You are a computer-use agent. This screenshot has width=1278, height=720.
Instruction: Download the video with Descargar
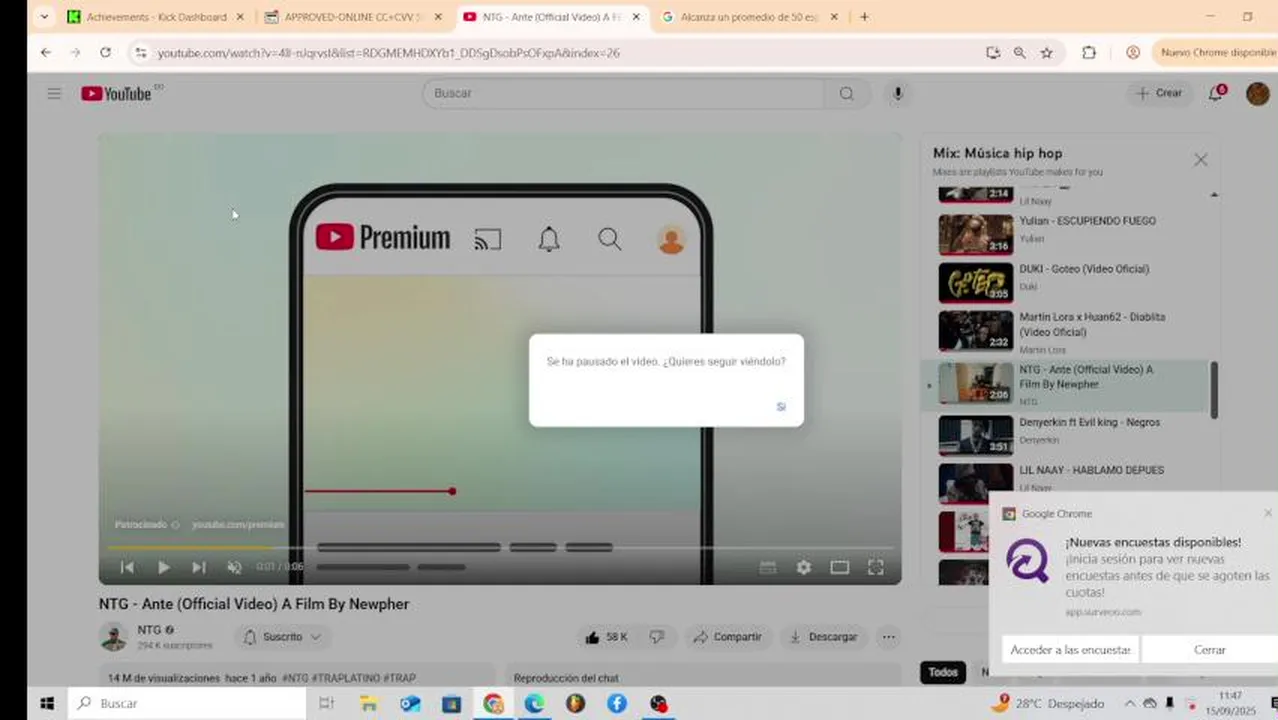tap(823, 637)
